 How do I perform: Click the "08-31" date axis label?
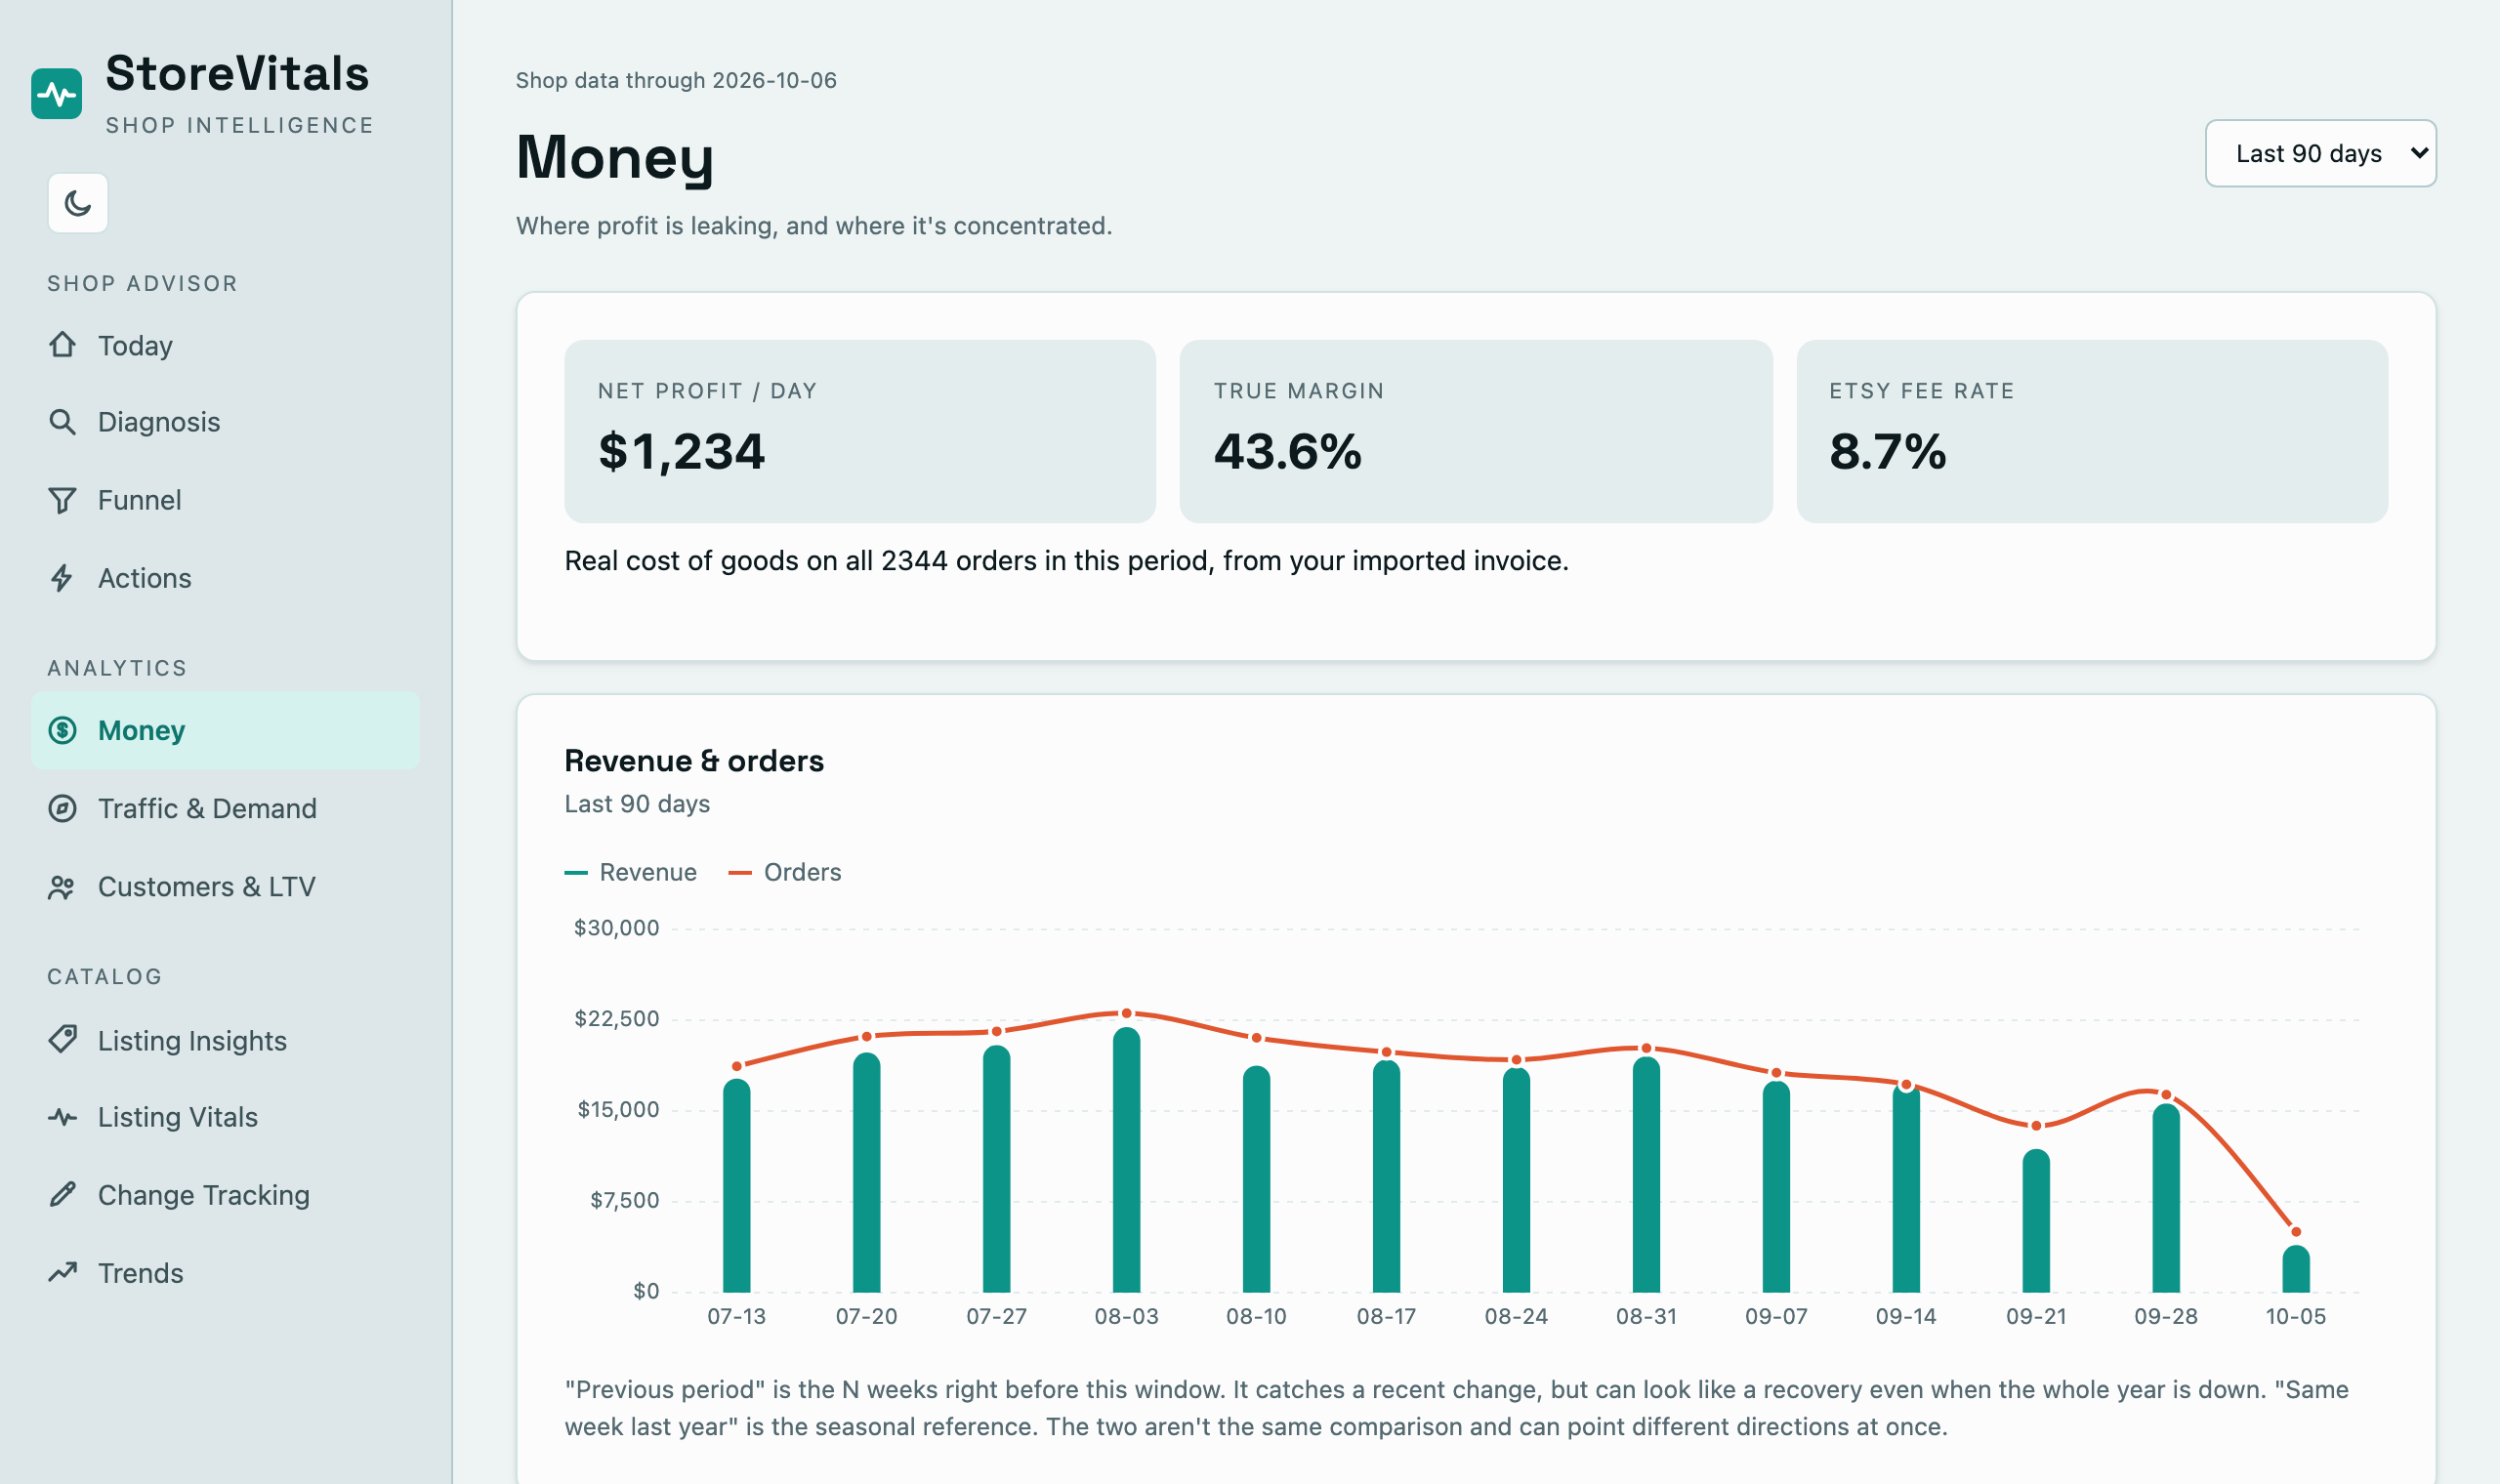[1646, 1317]
